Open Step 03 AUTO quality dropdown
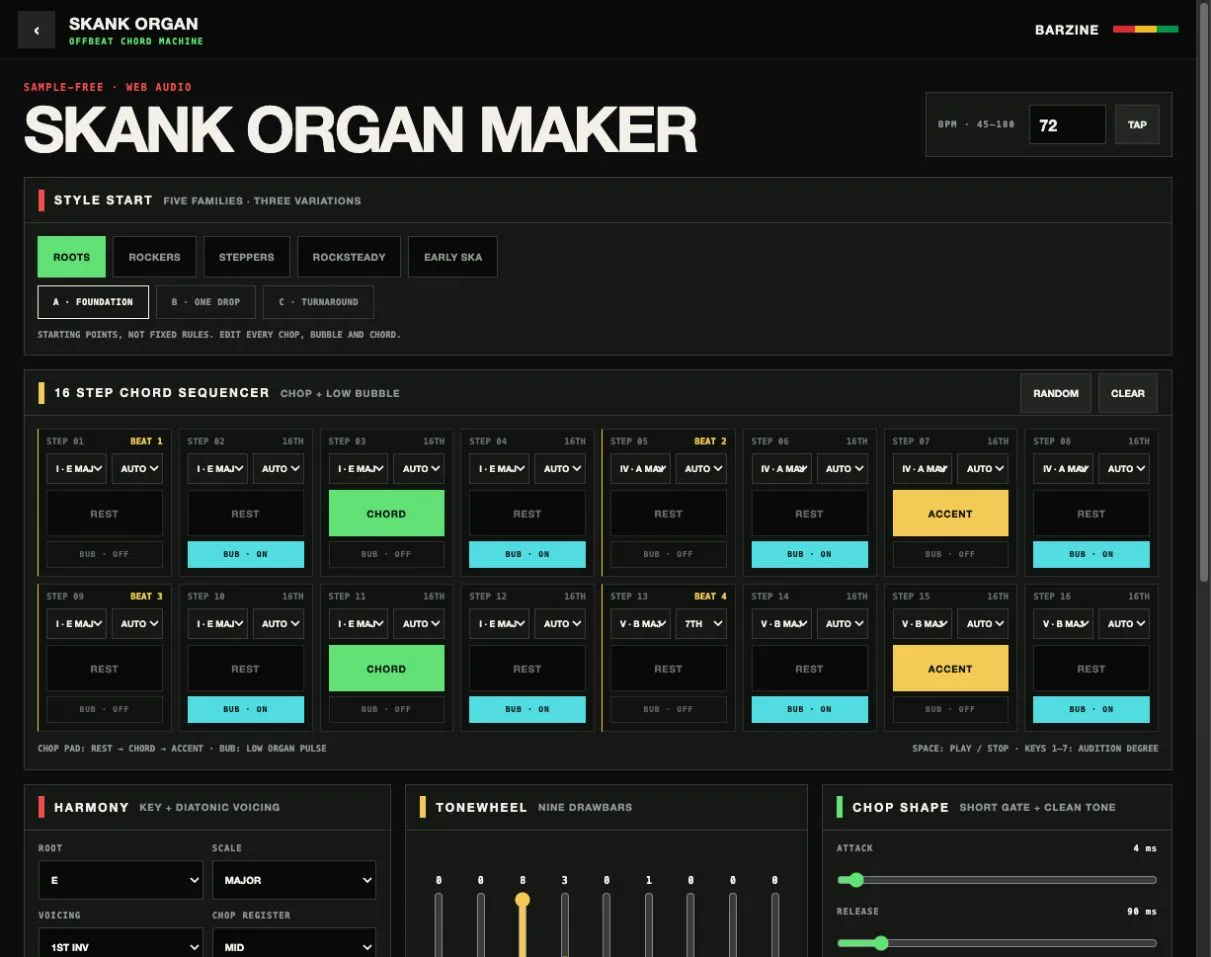 (419, 468)
